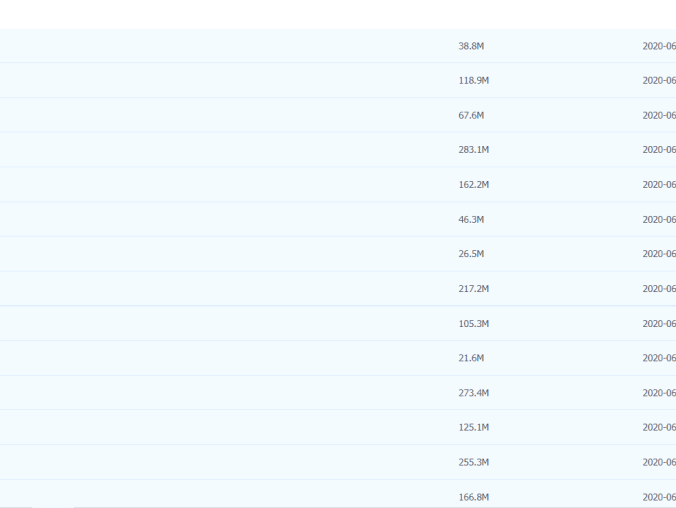Select the 67.6M size entry
Viewport: 676px width, 508px height.
click(471, 115)
